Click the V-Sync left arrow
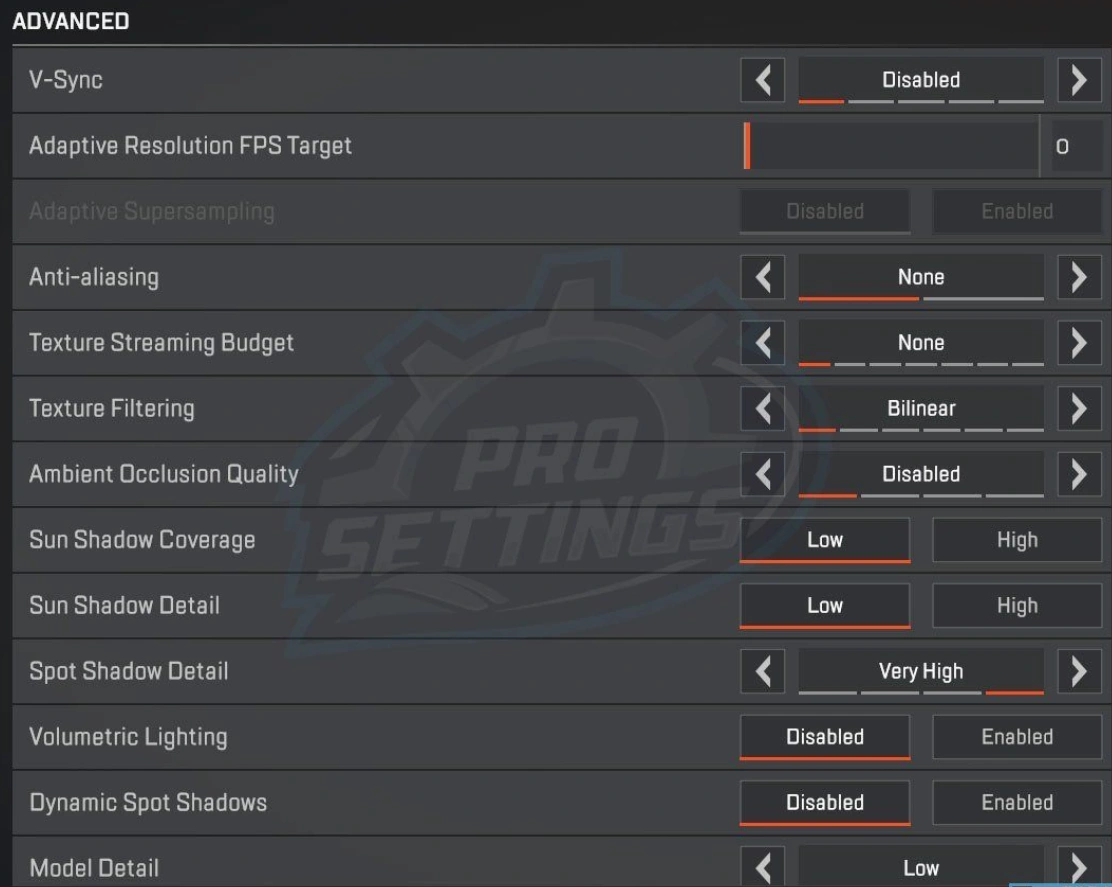The width and height of the screenshot is (1112, 887). 763,80
